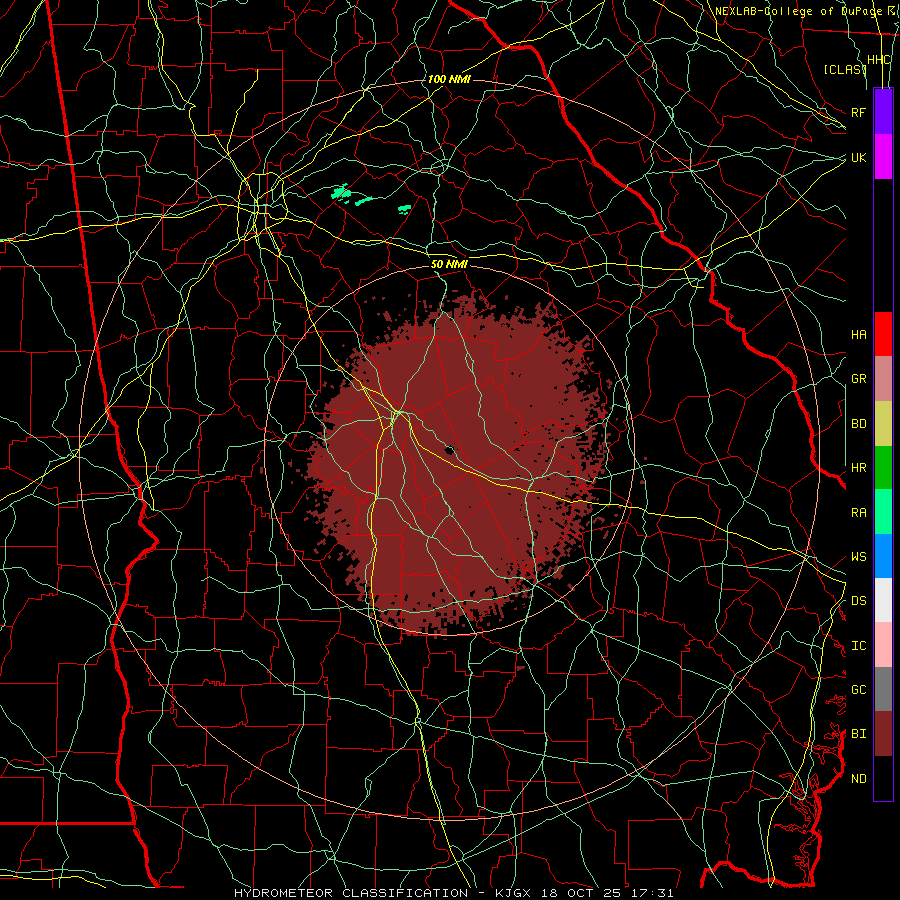Pick the HR green legend swatch
Image resolution: width=900 pixels, height=900 pixels.
click(883, 467)
